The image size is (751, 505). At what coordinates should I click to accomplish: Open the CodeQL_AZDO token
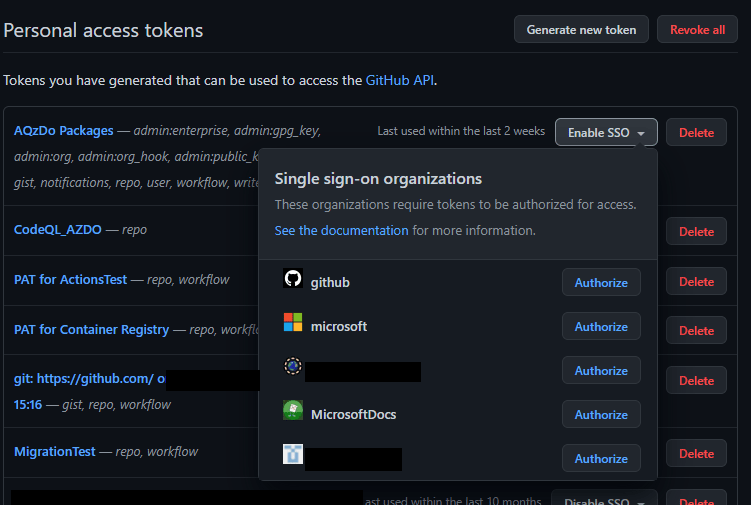click(x=57, y=230)
